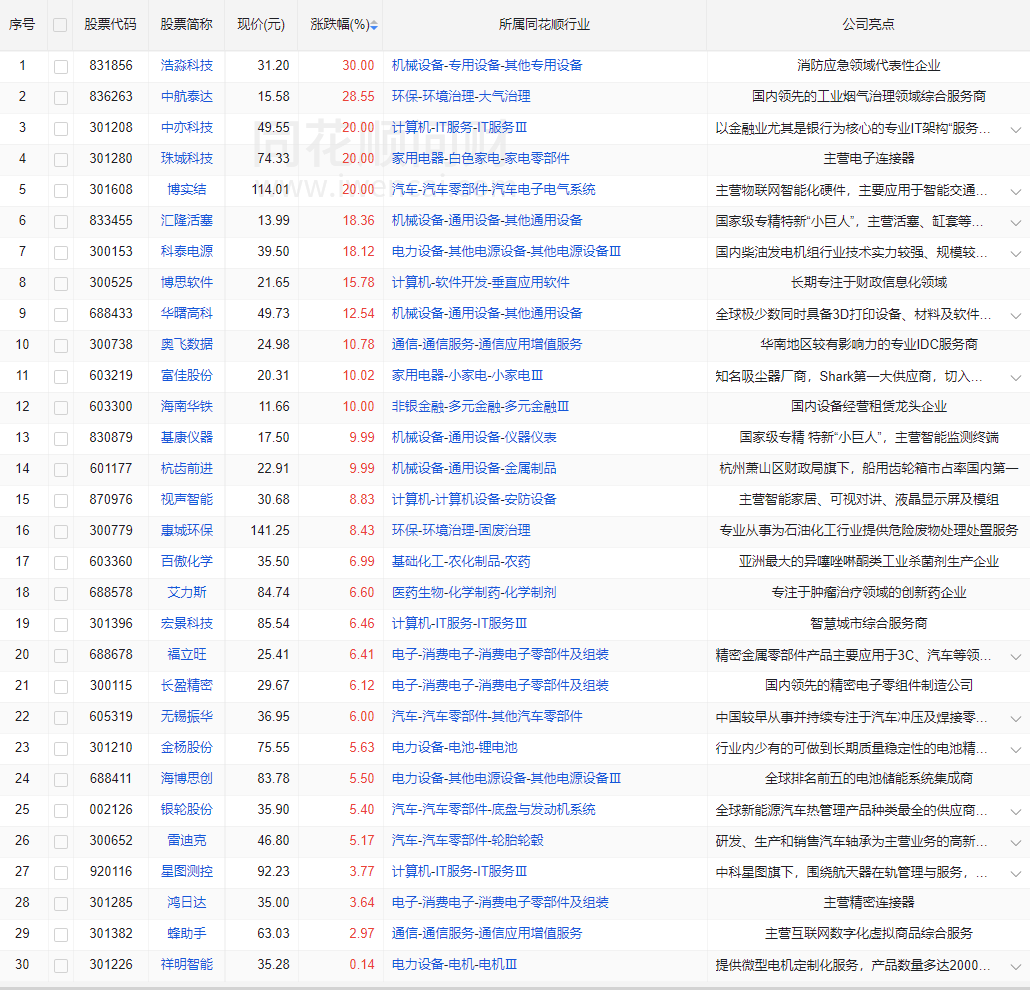Open industry link 汽车-汽车零部件-汽车电子电气系统
The image size is (1033, 990).
[493, 189]
